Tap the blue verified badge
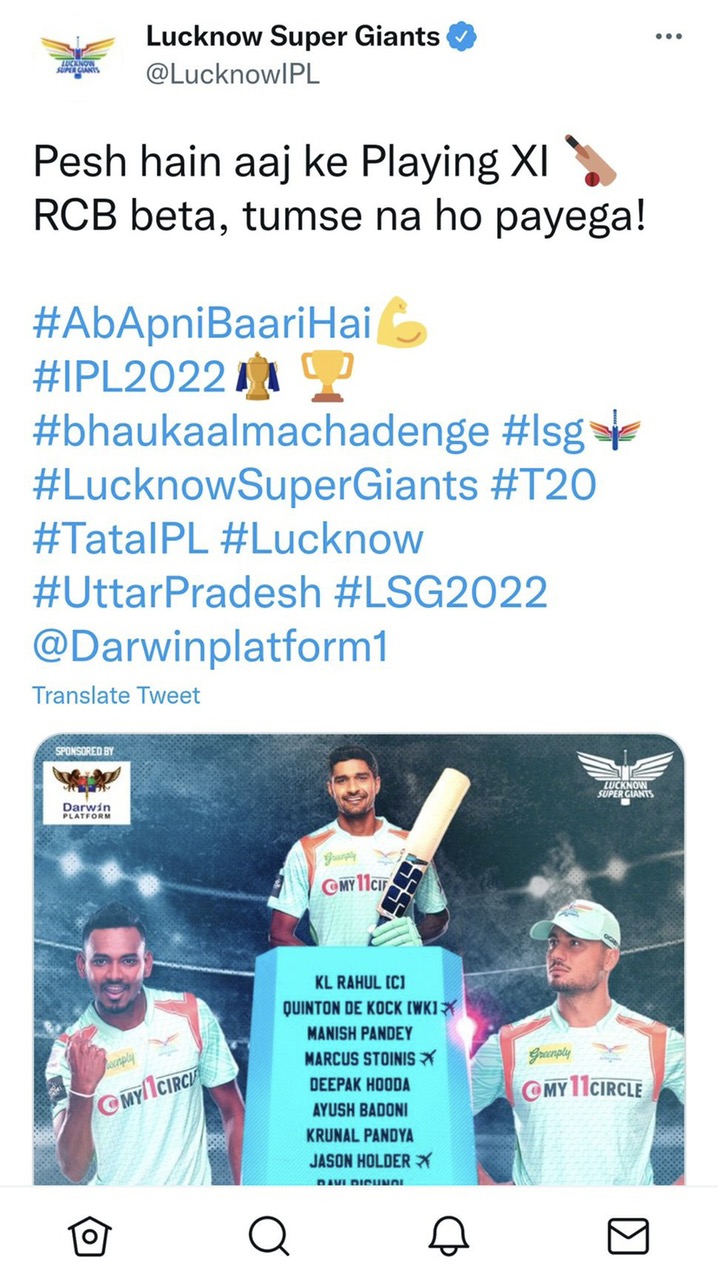718x1280 pixels. pos(461,38)
